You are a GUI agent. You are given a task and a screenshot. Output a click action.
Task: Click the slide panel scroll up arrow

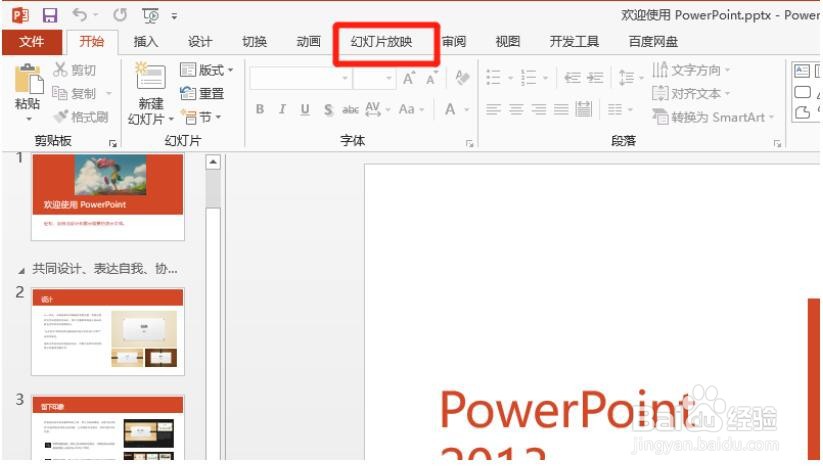coord(213,162)
